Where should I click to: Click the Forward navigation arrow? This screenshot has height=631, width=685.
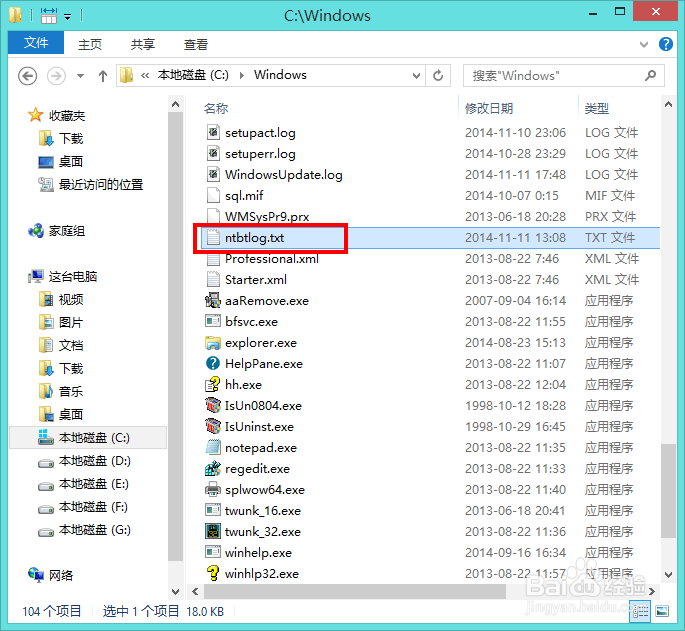click(56, 76)
